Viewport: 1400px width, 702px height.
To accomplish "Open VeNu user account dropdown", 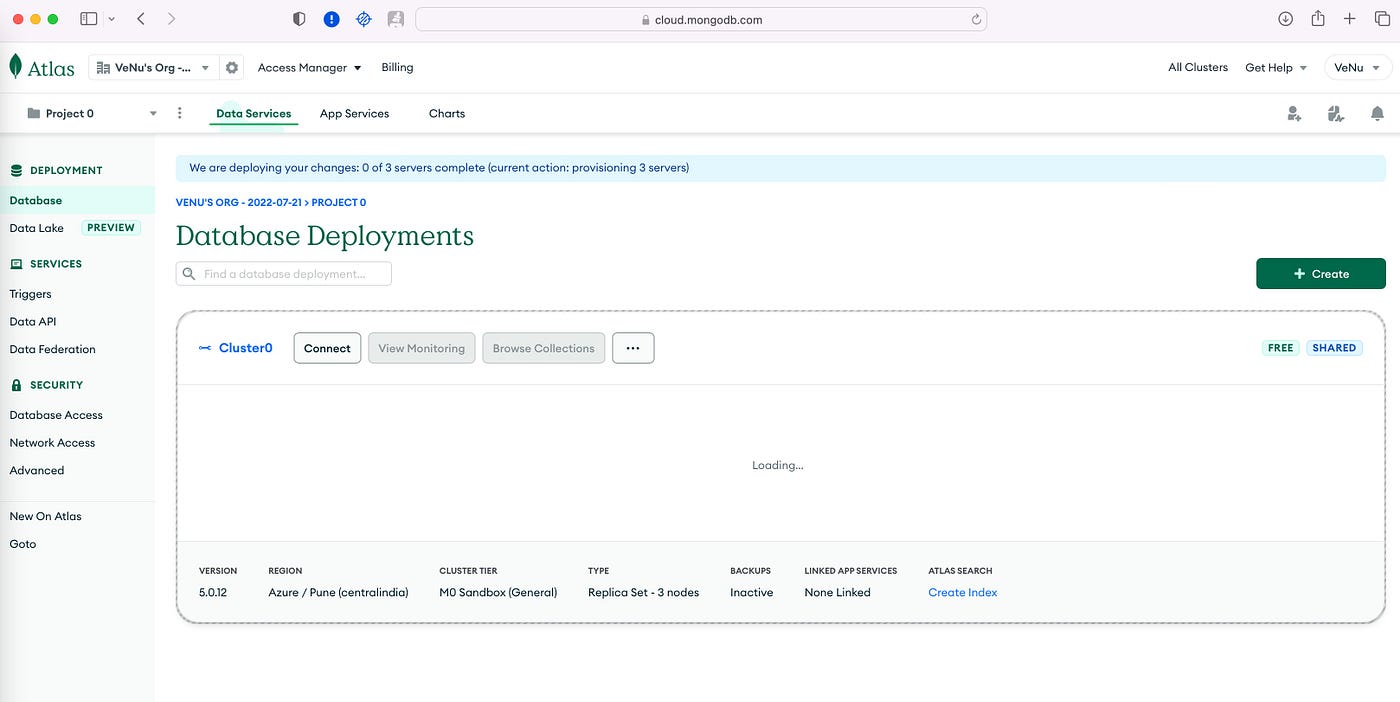I will tap(1358, 68).
